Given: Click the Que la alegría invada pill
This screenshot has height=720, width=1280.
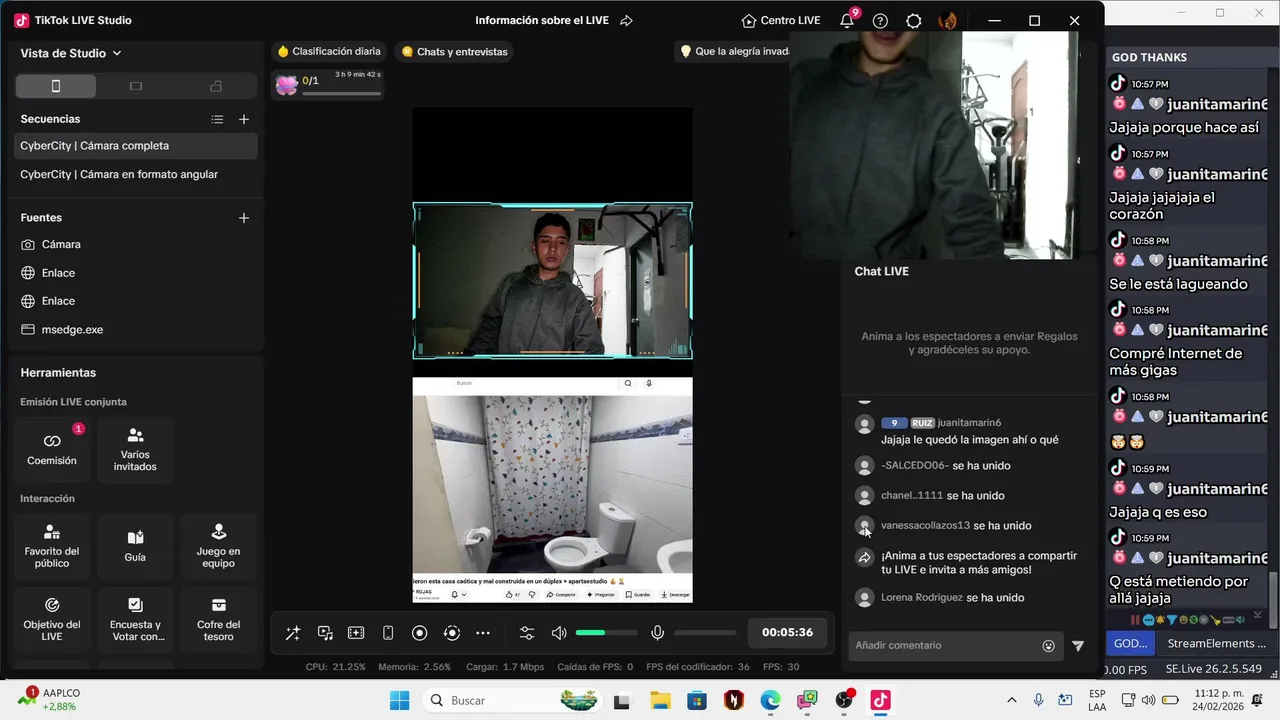Looking at the screenshot, I should click(734, 52).
